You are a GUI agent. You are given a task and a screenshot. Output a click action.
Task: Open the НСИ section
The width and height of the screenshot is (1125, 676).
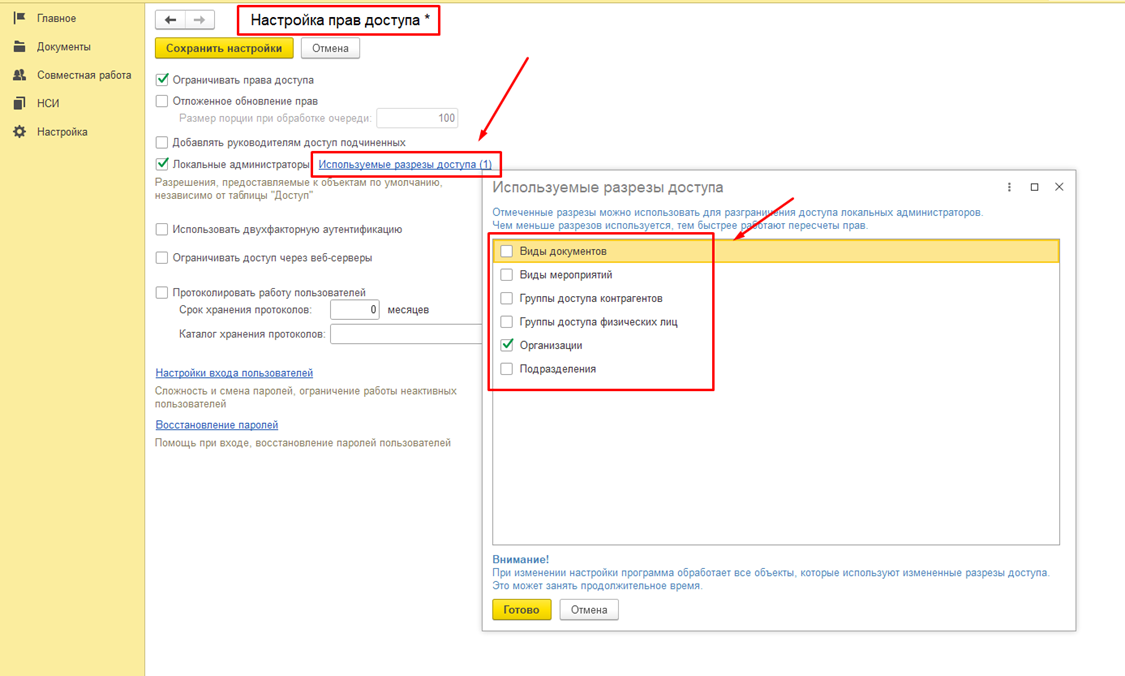pos(48,103)
